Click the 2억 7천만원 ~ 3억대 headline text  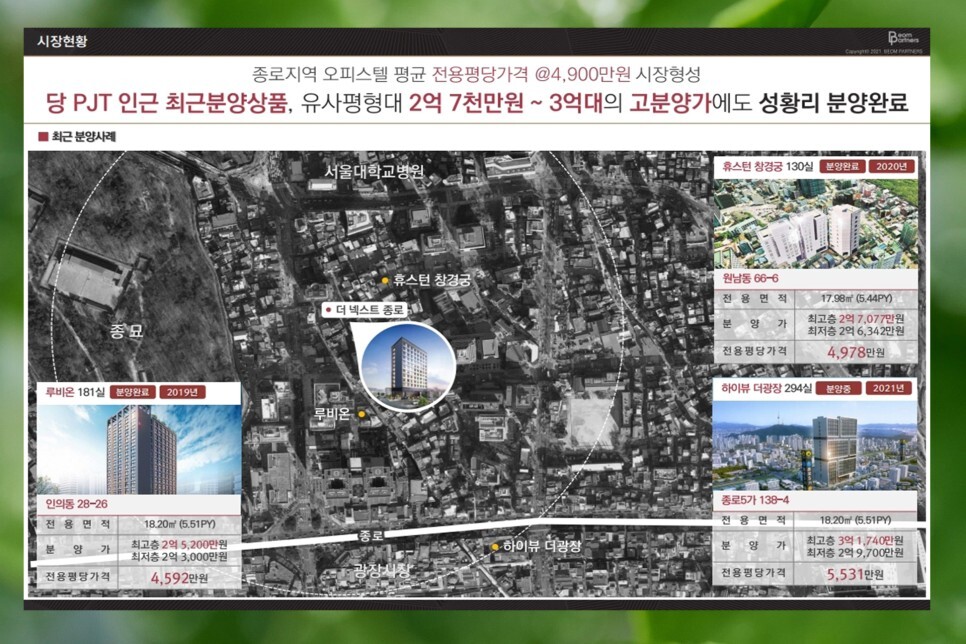[506, 102]
